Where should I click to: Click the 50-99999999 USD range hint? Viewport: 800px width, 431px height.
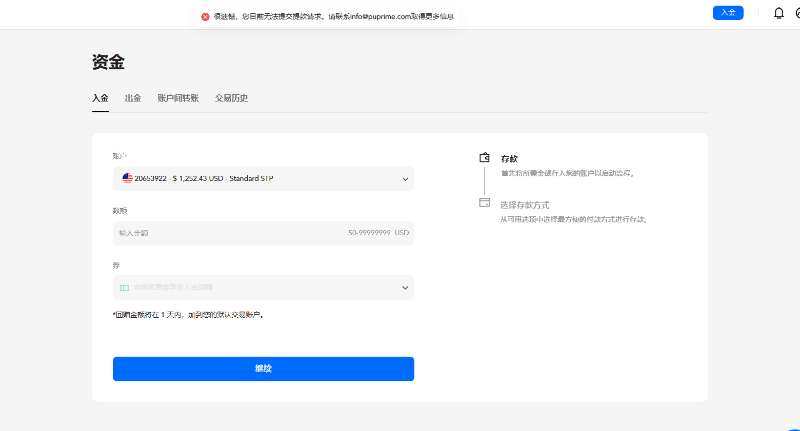379,233
